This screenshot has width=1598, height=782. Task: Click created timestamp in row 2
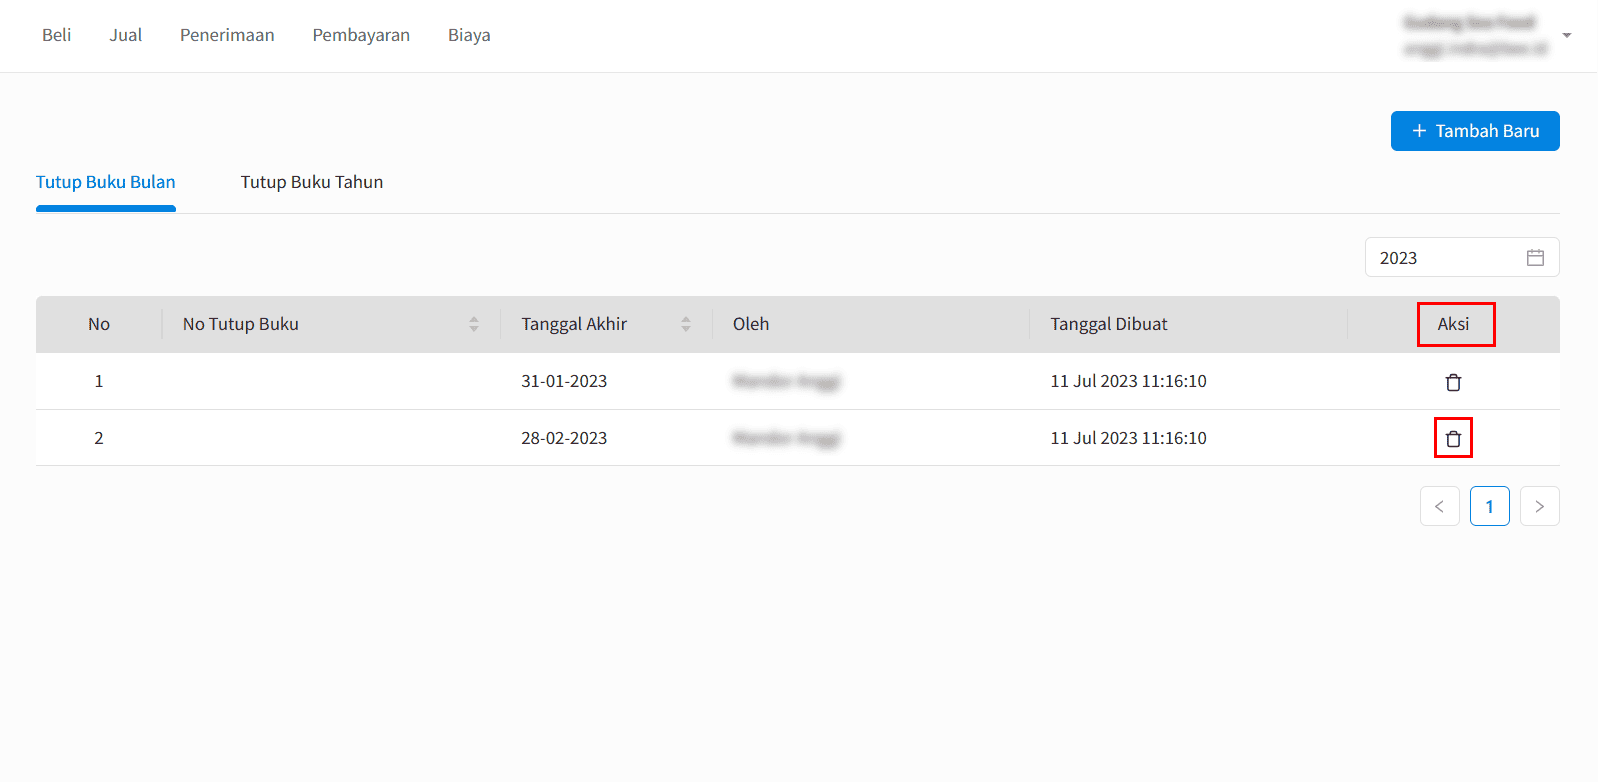pos(1128,438)
